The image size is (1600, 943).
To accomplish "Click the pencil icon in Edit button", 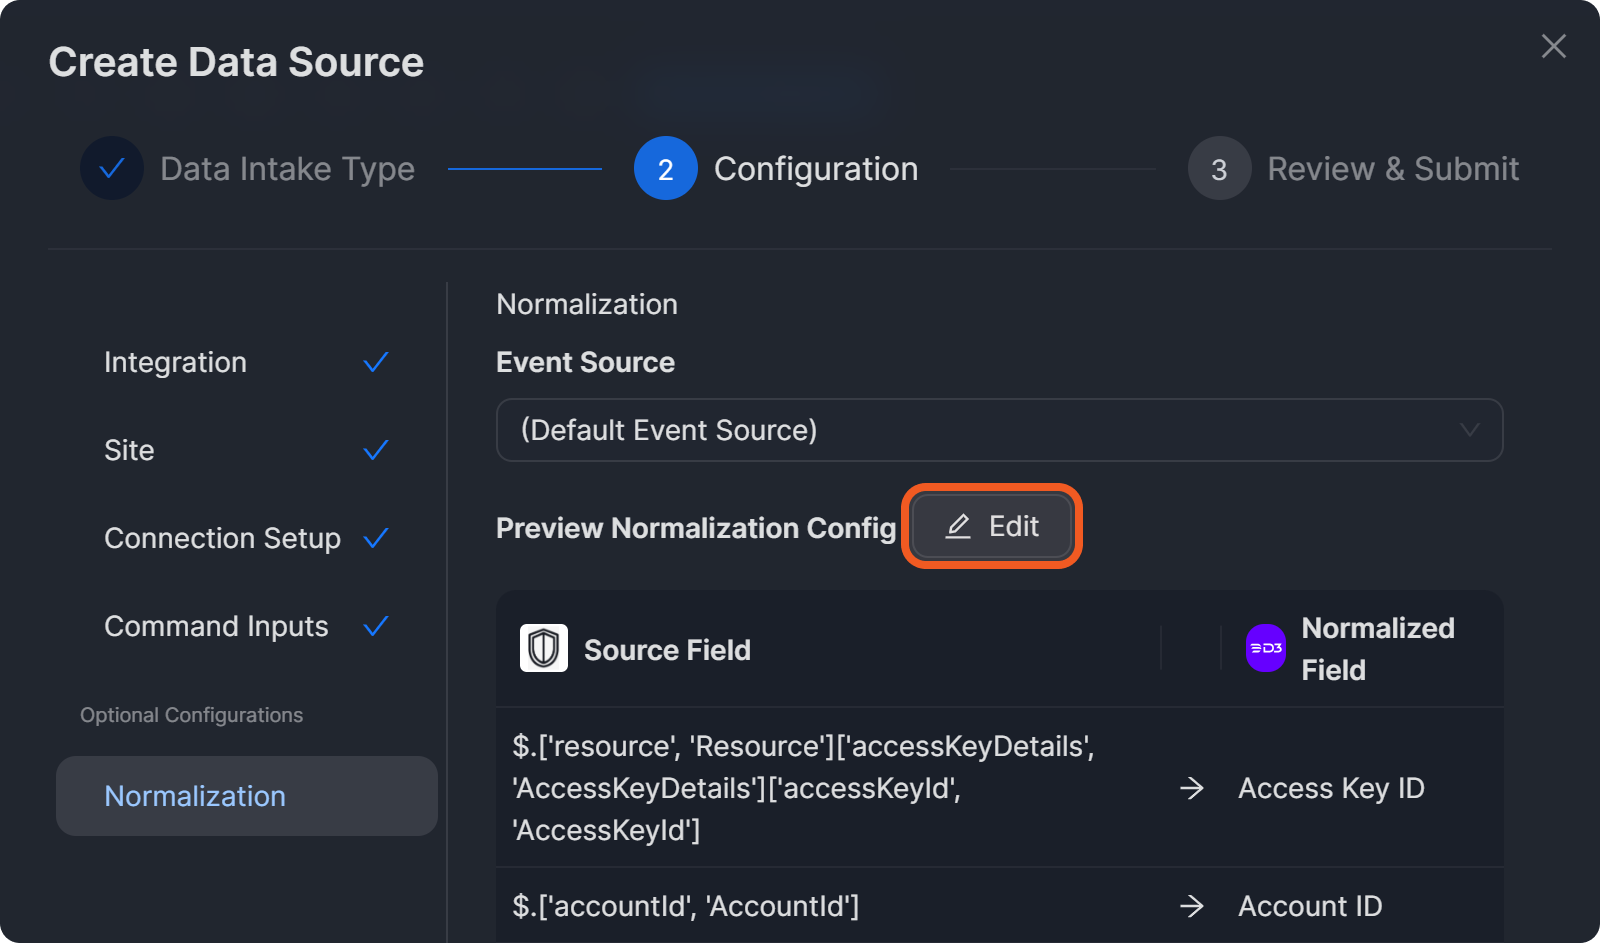I will point(958,526).
